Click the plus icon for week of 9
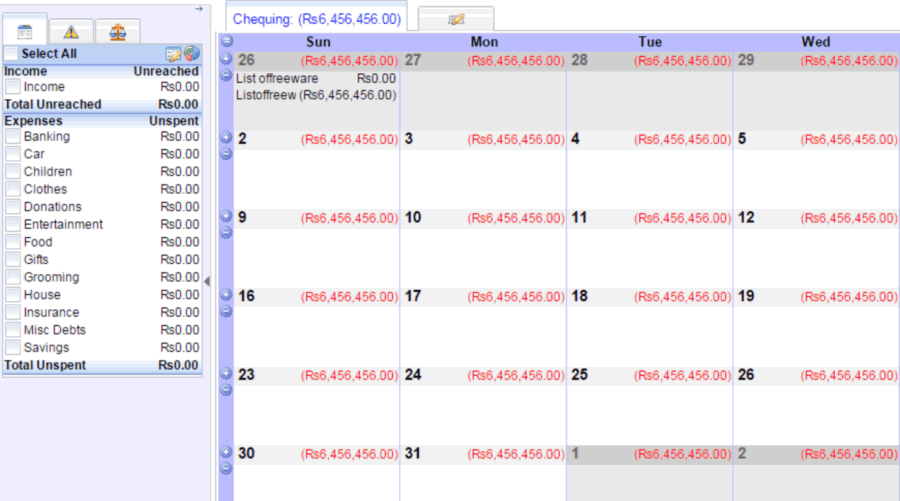The width and height of the screenshot is (900, 501). click(226, 216)
